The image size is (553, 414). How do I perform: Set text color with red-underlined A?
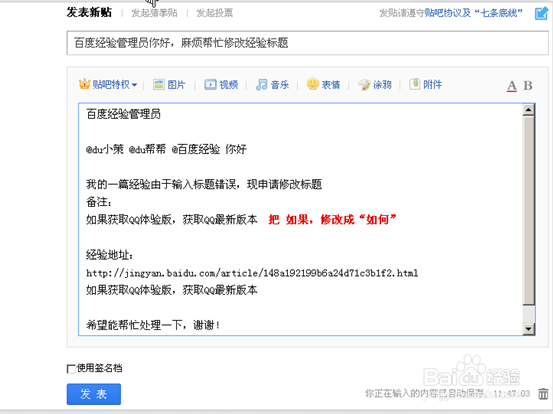pyautogui.click(x=512, y=86)
